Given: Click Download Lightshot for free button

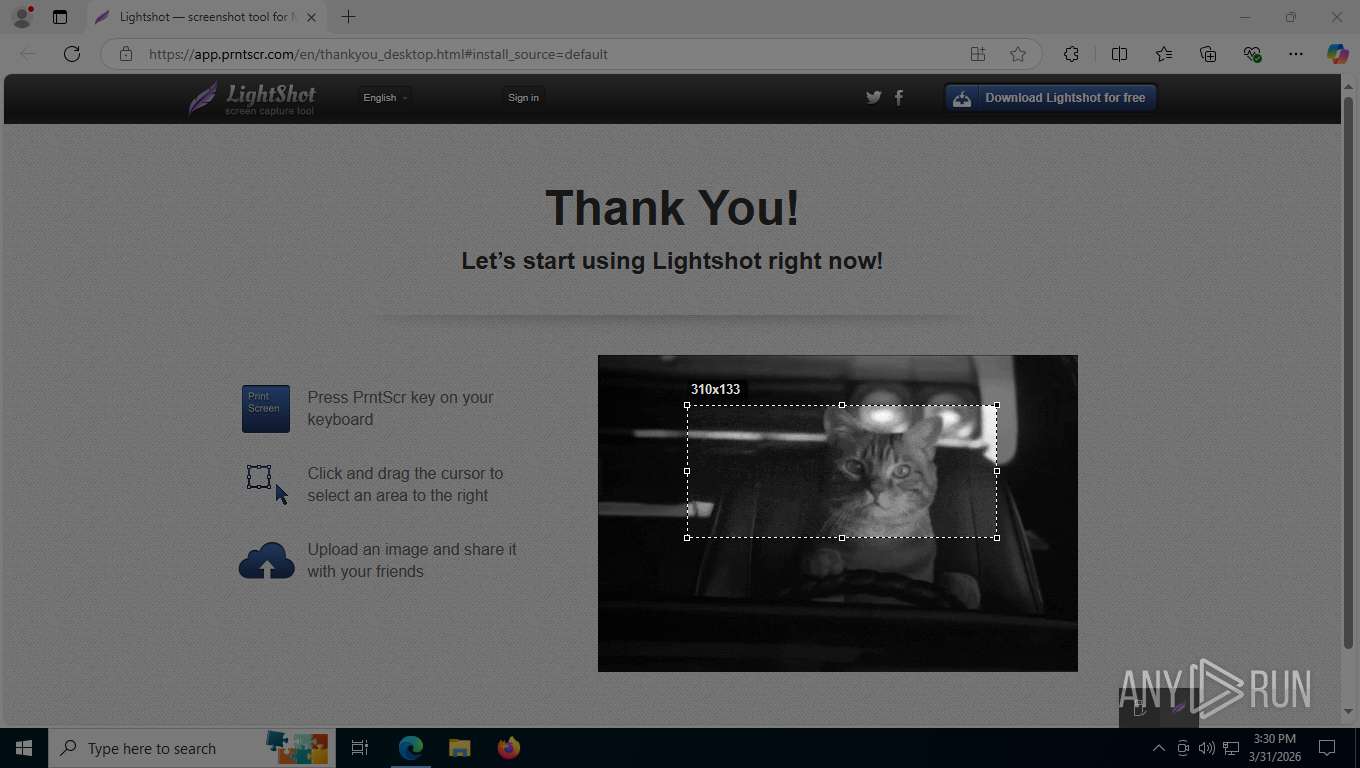Looking at the screenshot, I should [x=1051, y=97].
